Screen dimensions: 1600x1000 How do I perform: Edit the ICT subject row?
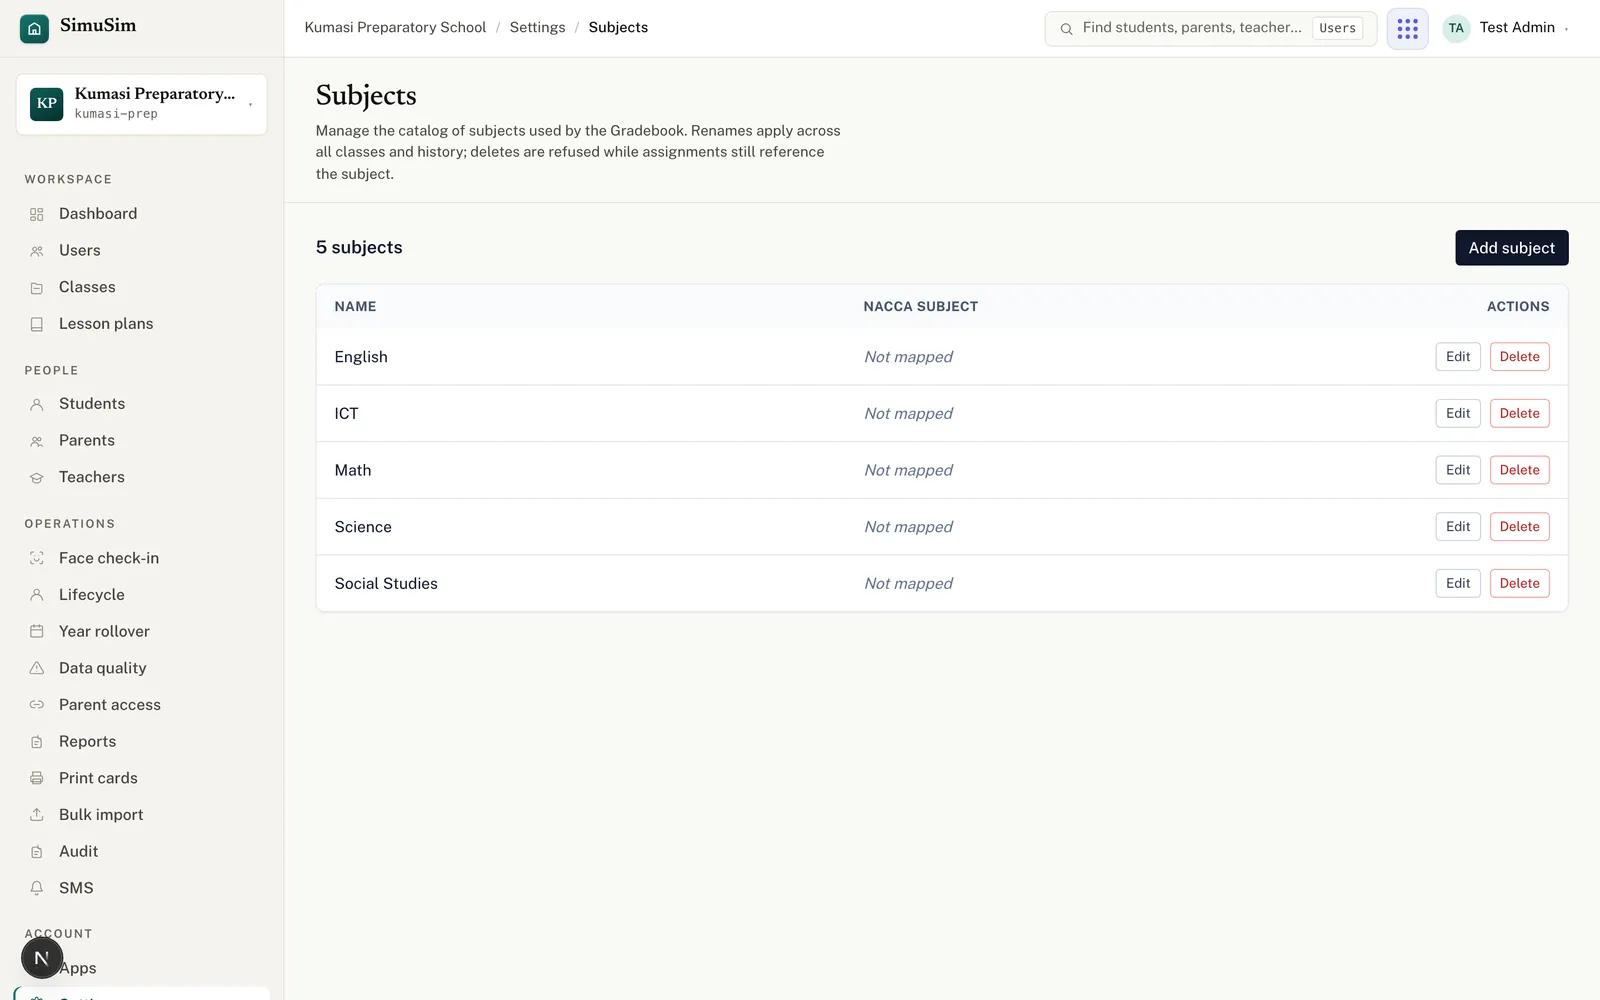pos(1458,413)
